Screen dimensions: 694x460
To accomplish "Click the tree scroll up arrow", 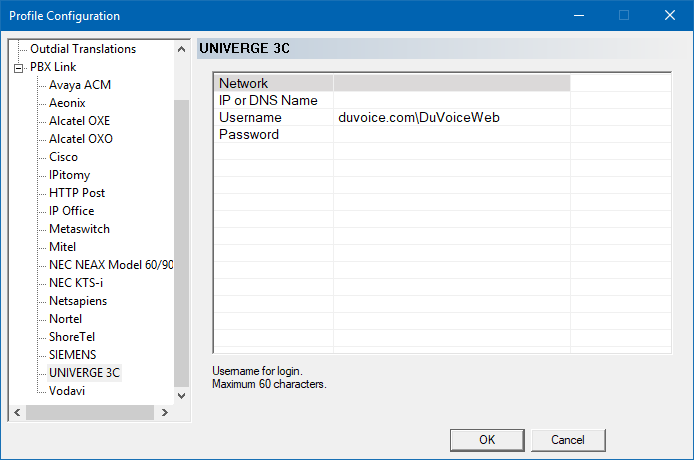I will [181, 49].
